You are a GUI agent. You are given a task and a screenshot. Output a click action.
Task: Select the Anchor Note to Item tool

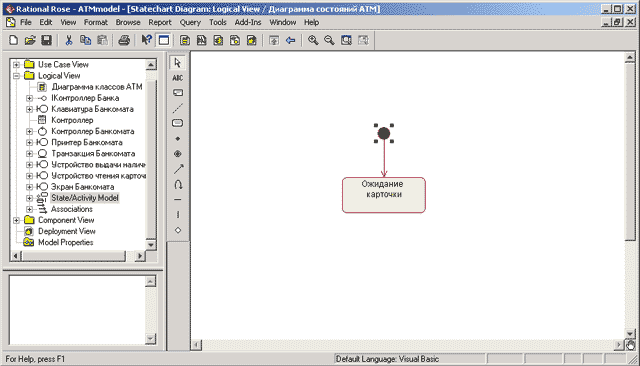[x=178, y=108]
